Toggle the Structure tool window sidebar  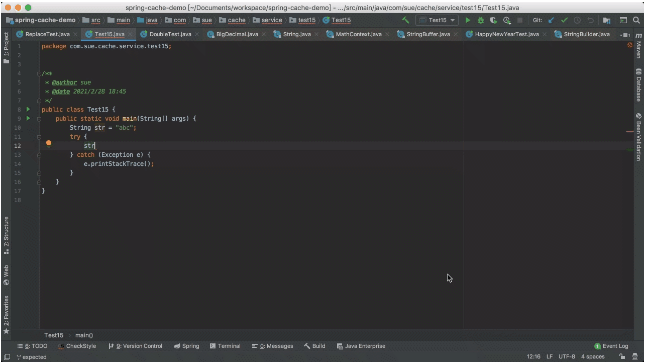[x=6, y=235]
